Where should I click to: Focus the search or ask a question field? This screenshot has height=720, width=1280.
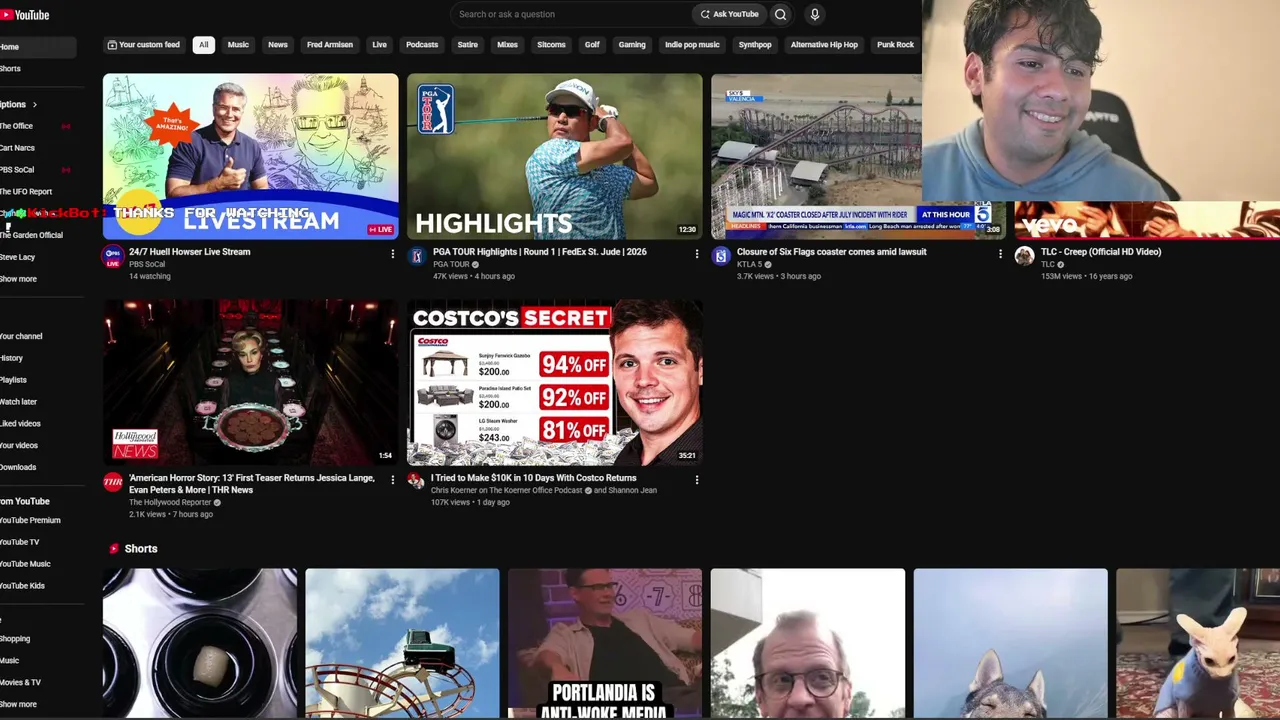click(x=570, y=14)
